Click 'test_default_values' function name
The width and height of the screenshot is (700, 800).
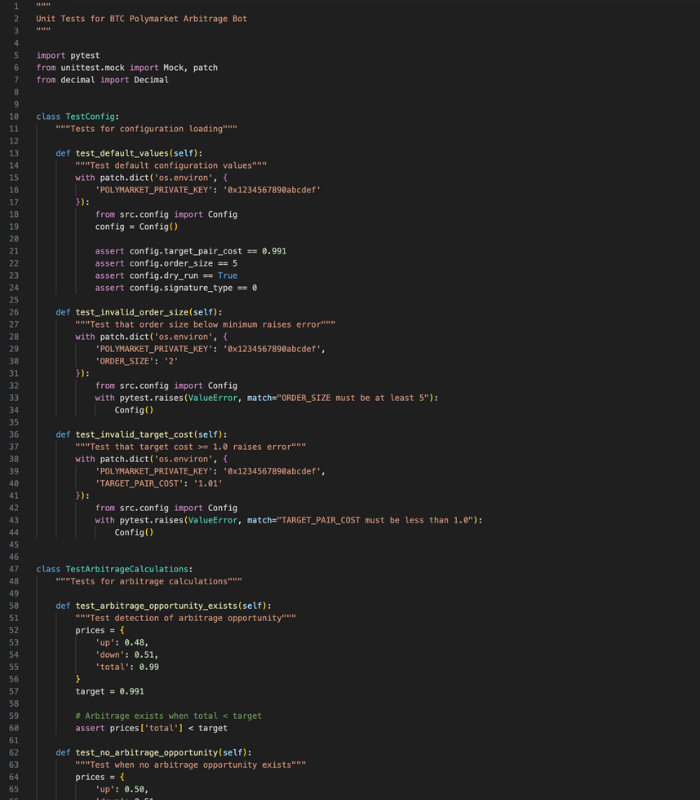pos(122,154)
